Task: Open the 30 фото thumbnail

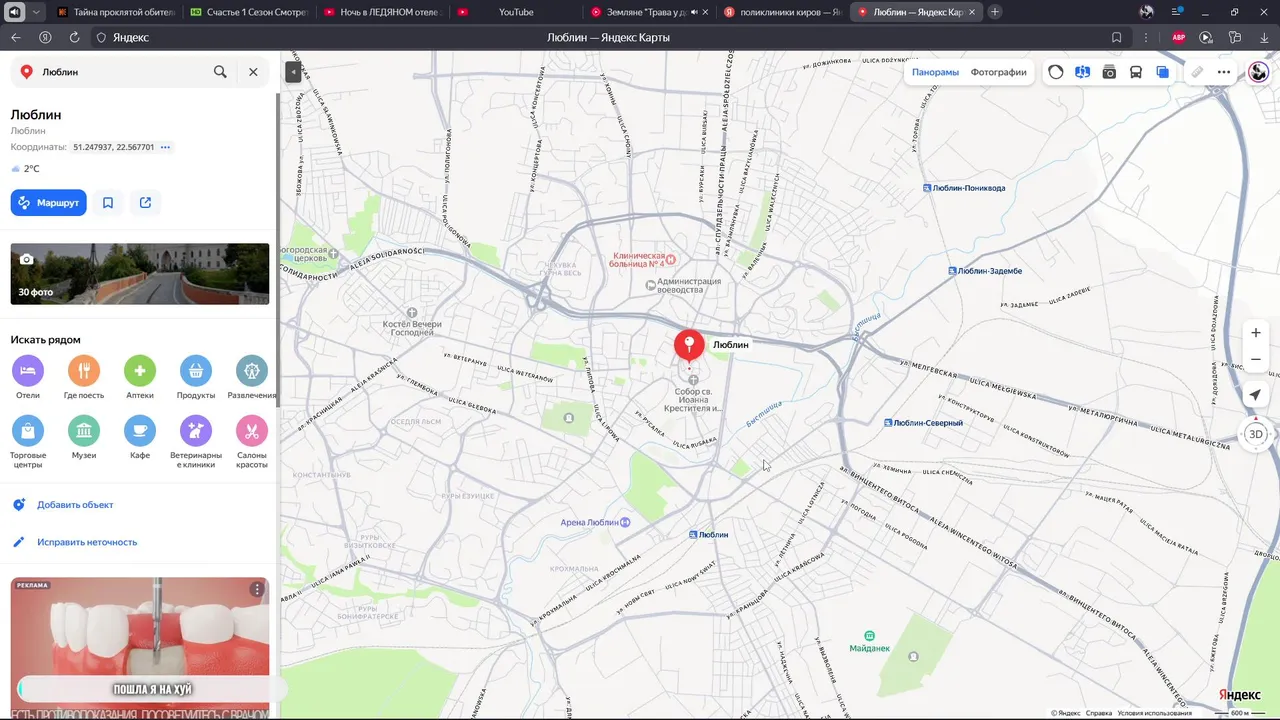Action: pos(140,274)
